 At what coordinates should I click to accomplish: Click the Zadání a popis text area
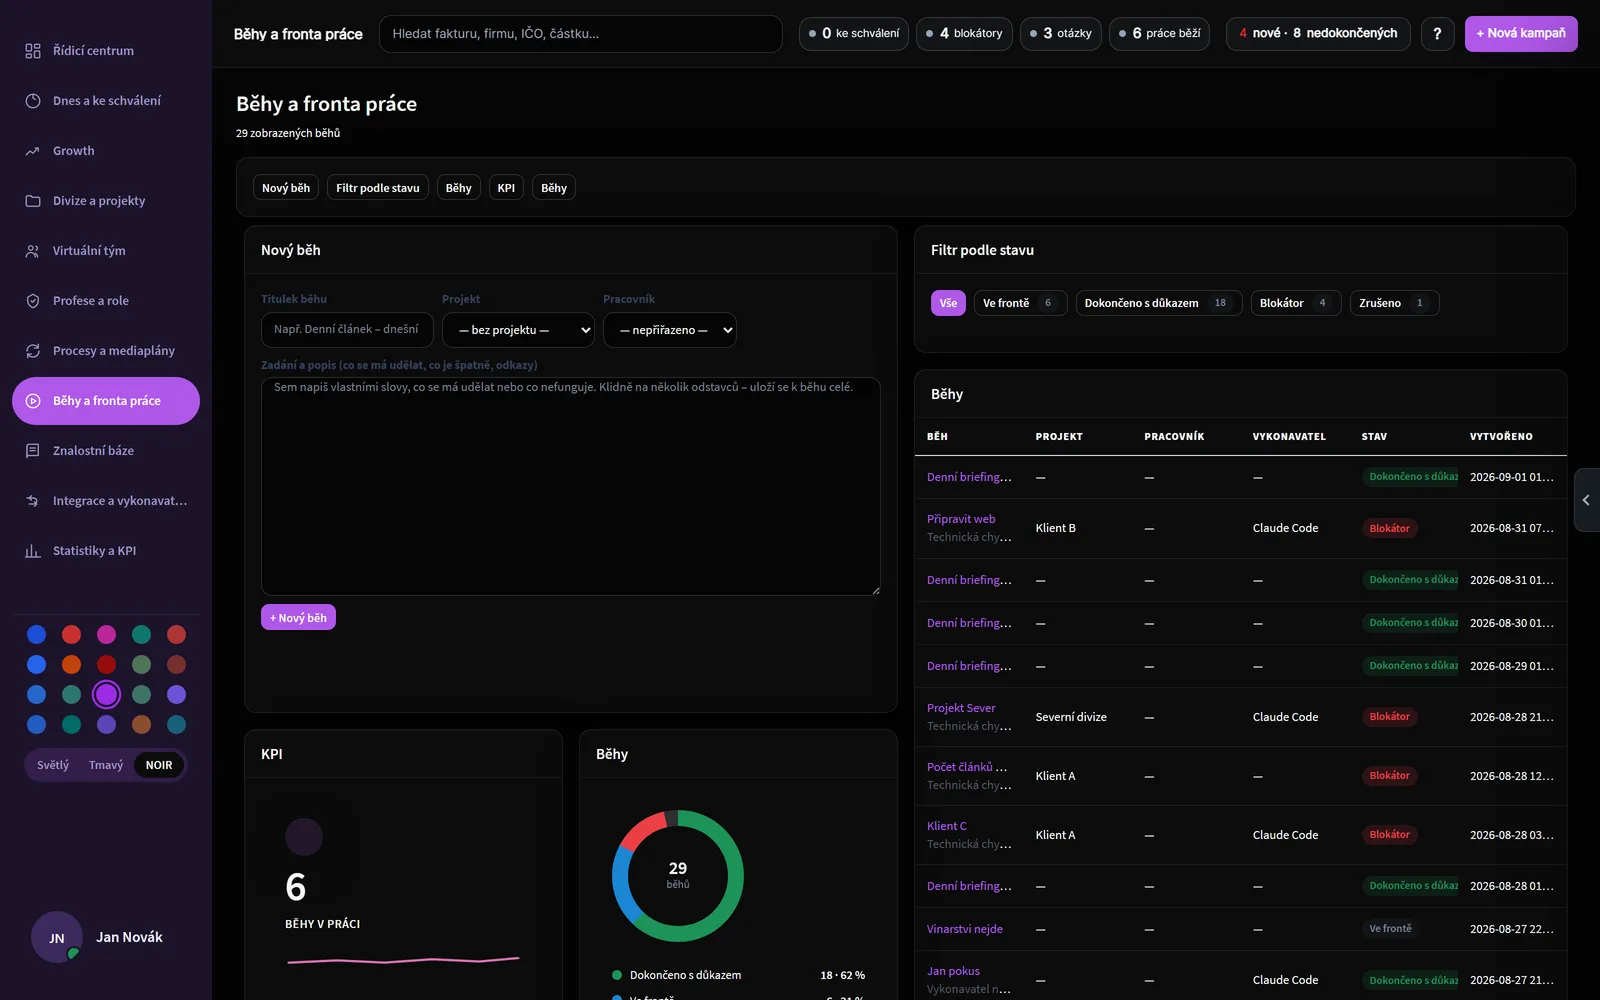pos(571,486)
